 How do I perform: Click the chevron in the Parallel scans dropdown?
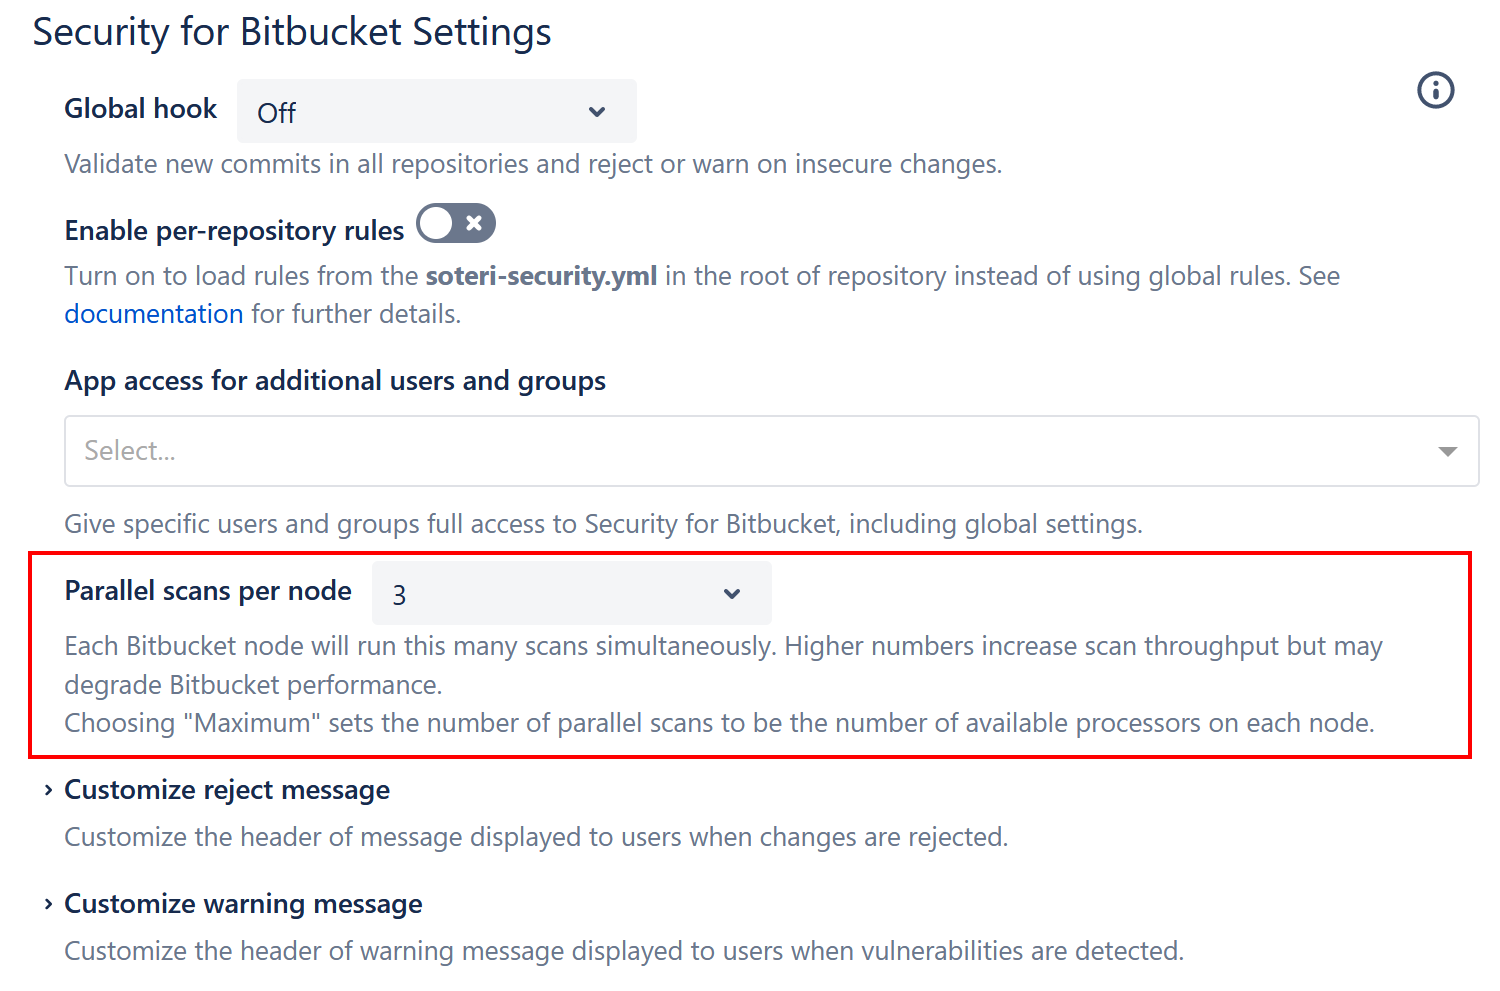pyautogui.click(x=732, y=594)
